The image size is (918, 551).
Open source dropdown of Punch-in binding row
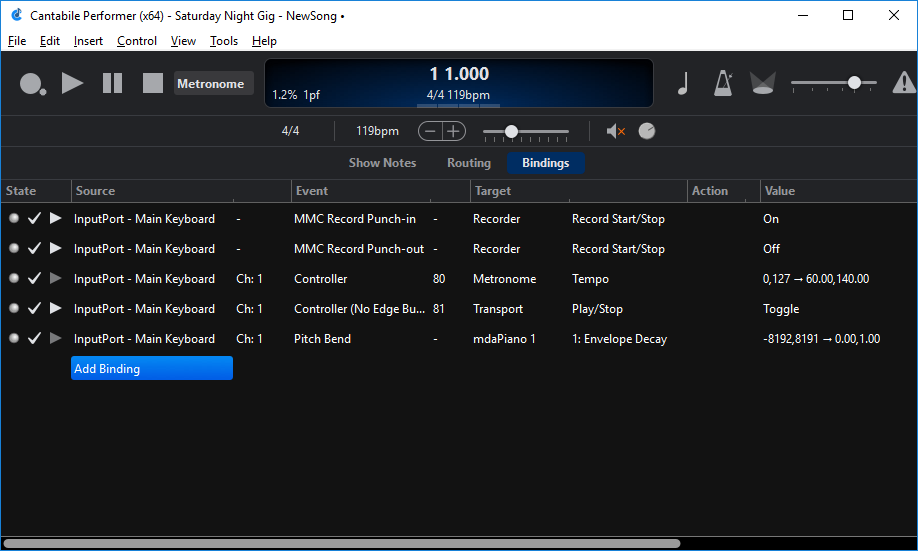(x=145, y=219)
